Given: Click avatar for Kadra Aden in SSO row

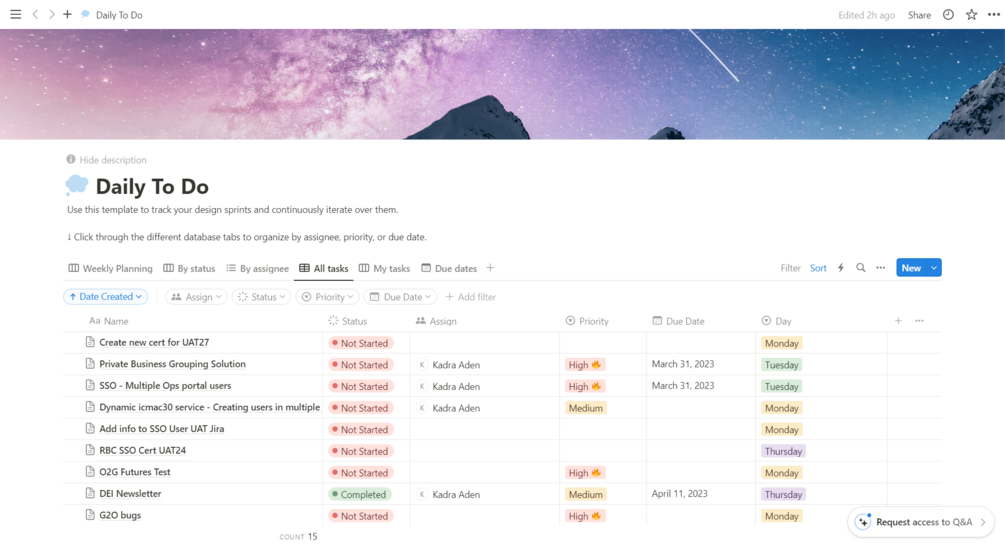Looking at the screenshot, I should (x=422, y=386).
